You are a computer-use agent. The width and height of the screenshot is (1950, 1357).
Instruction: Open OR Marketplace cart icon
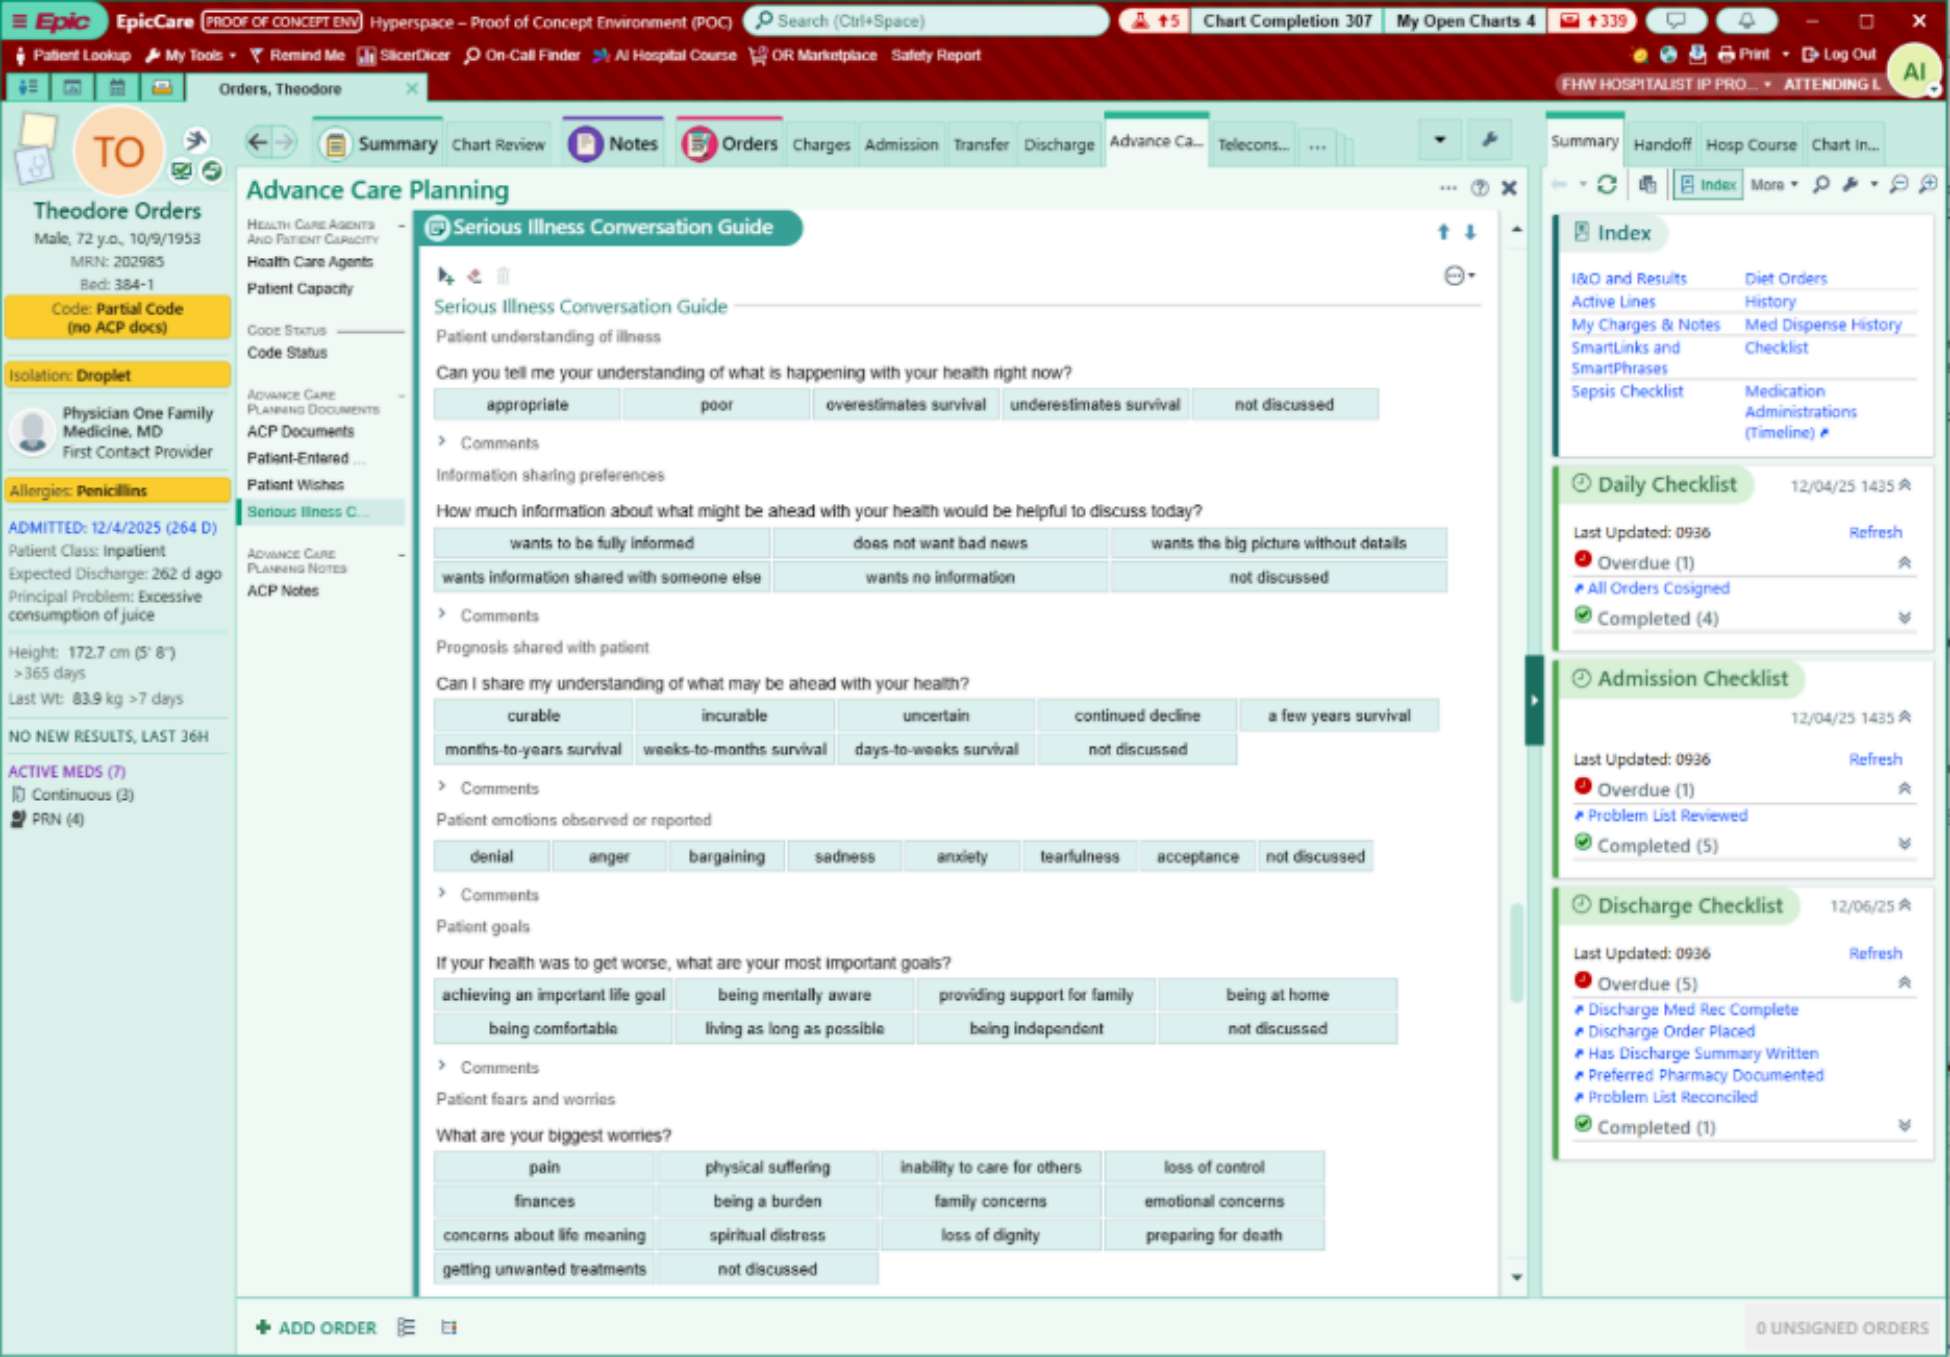pyautogui.click(x=758, y=56)
